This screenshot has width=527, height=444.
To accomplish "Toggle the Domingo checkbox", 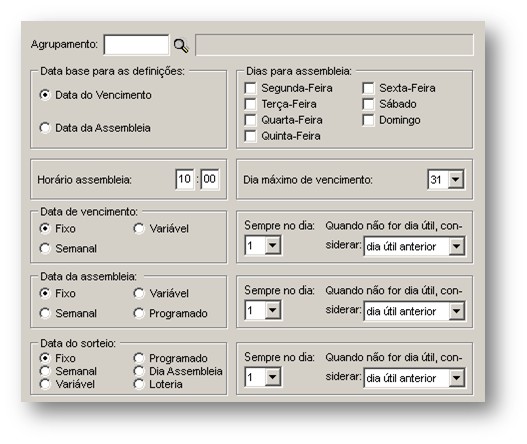I will click(368, 120).
